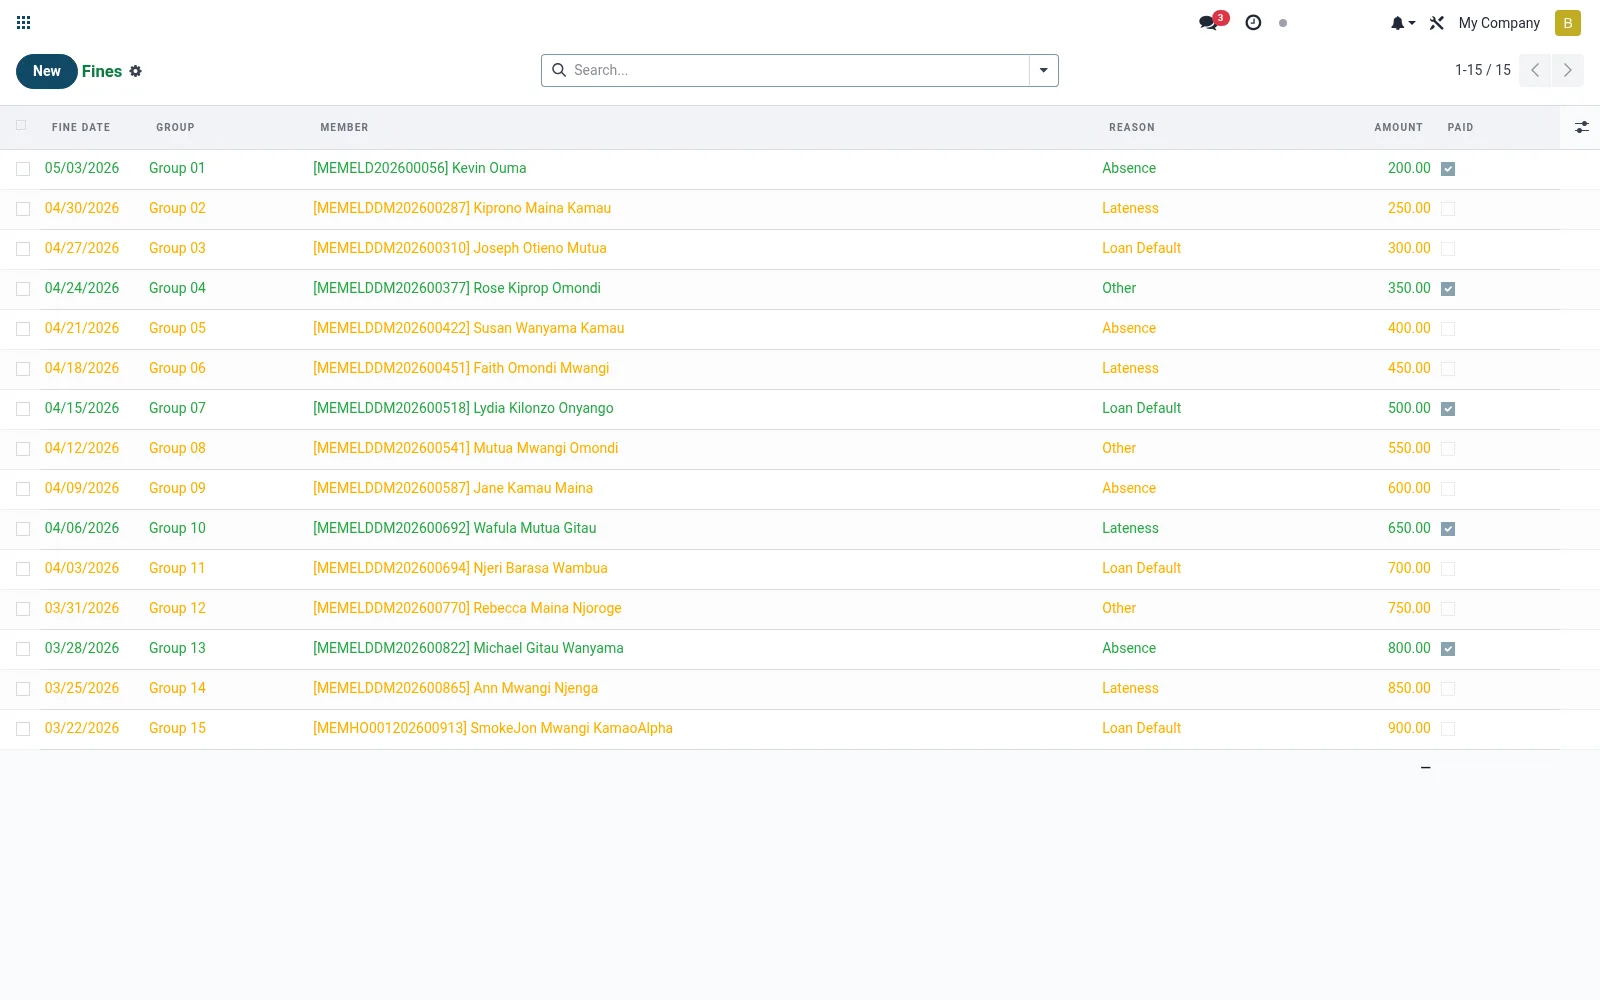Open the activities clock icon
This screenshot has width=1600, height=1000.
1253,22
